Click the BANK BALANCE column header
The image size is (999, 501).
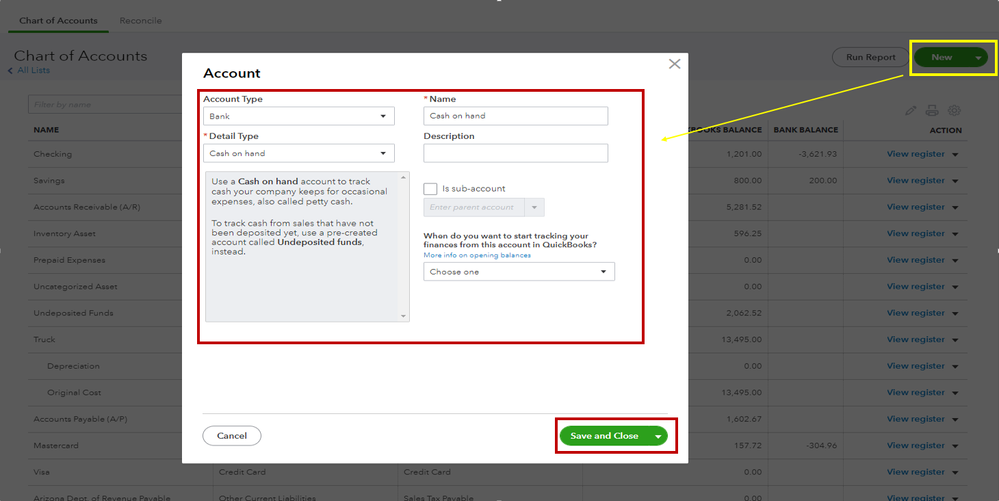[806, 130]
